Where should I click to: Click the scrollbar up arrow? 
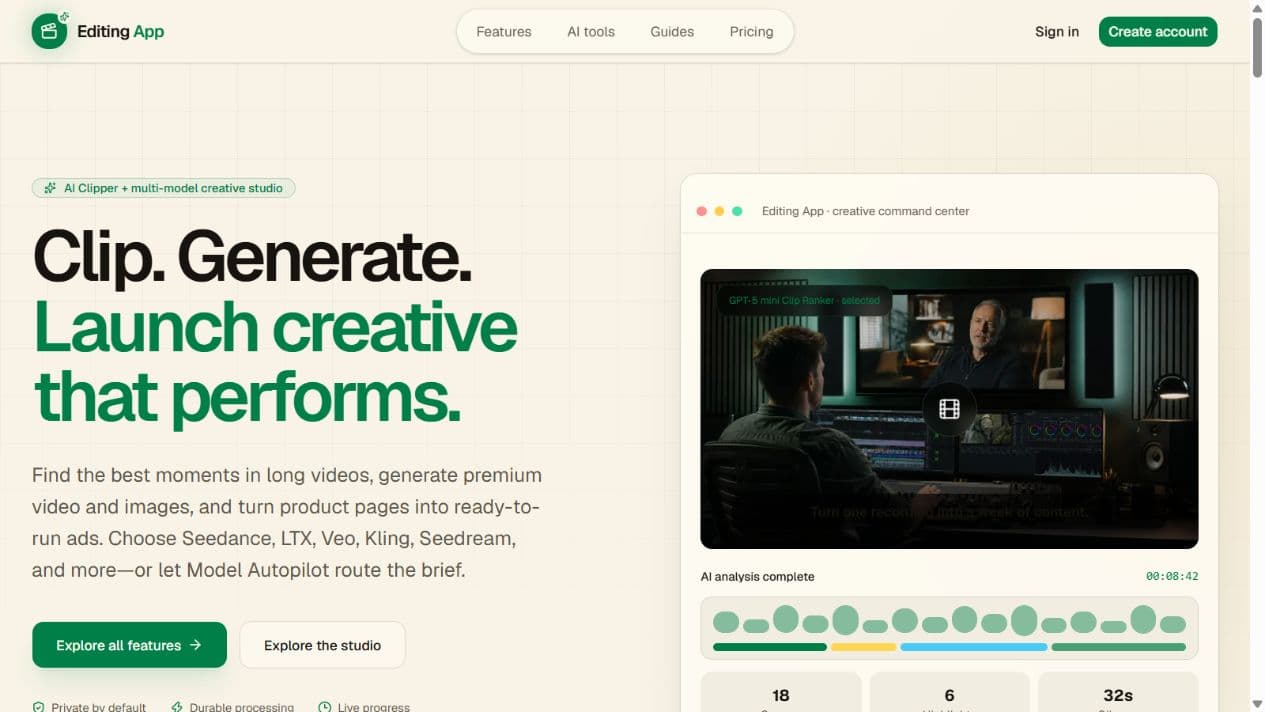coord(1257,7)
